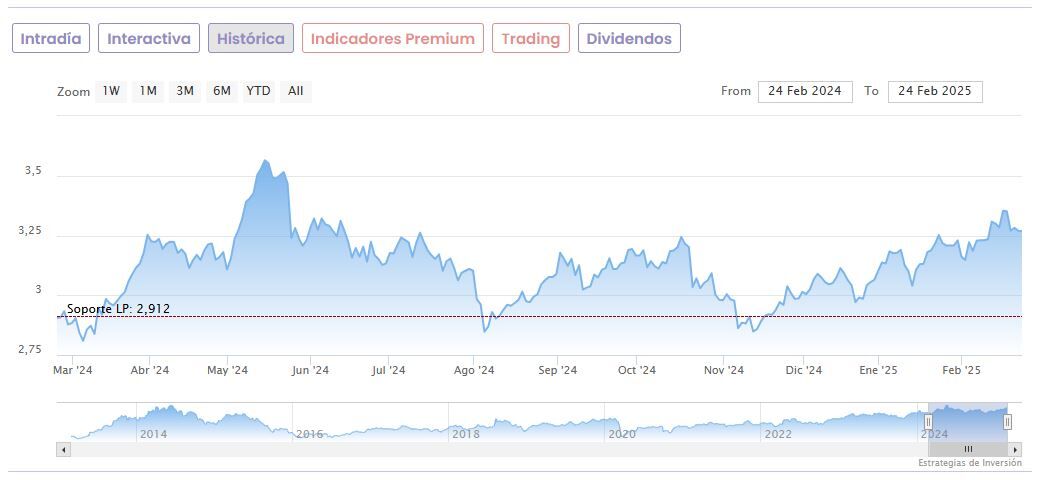The height and width of the screenshot is (480, 1041).
Task: Click the To date input field
Action: click(935, 91)
